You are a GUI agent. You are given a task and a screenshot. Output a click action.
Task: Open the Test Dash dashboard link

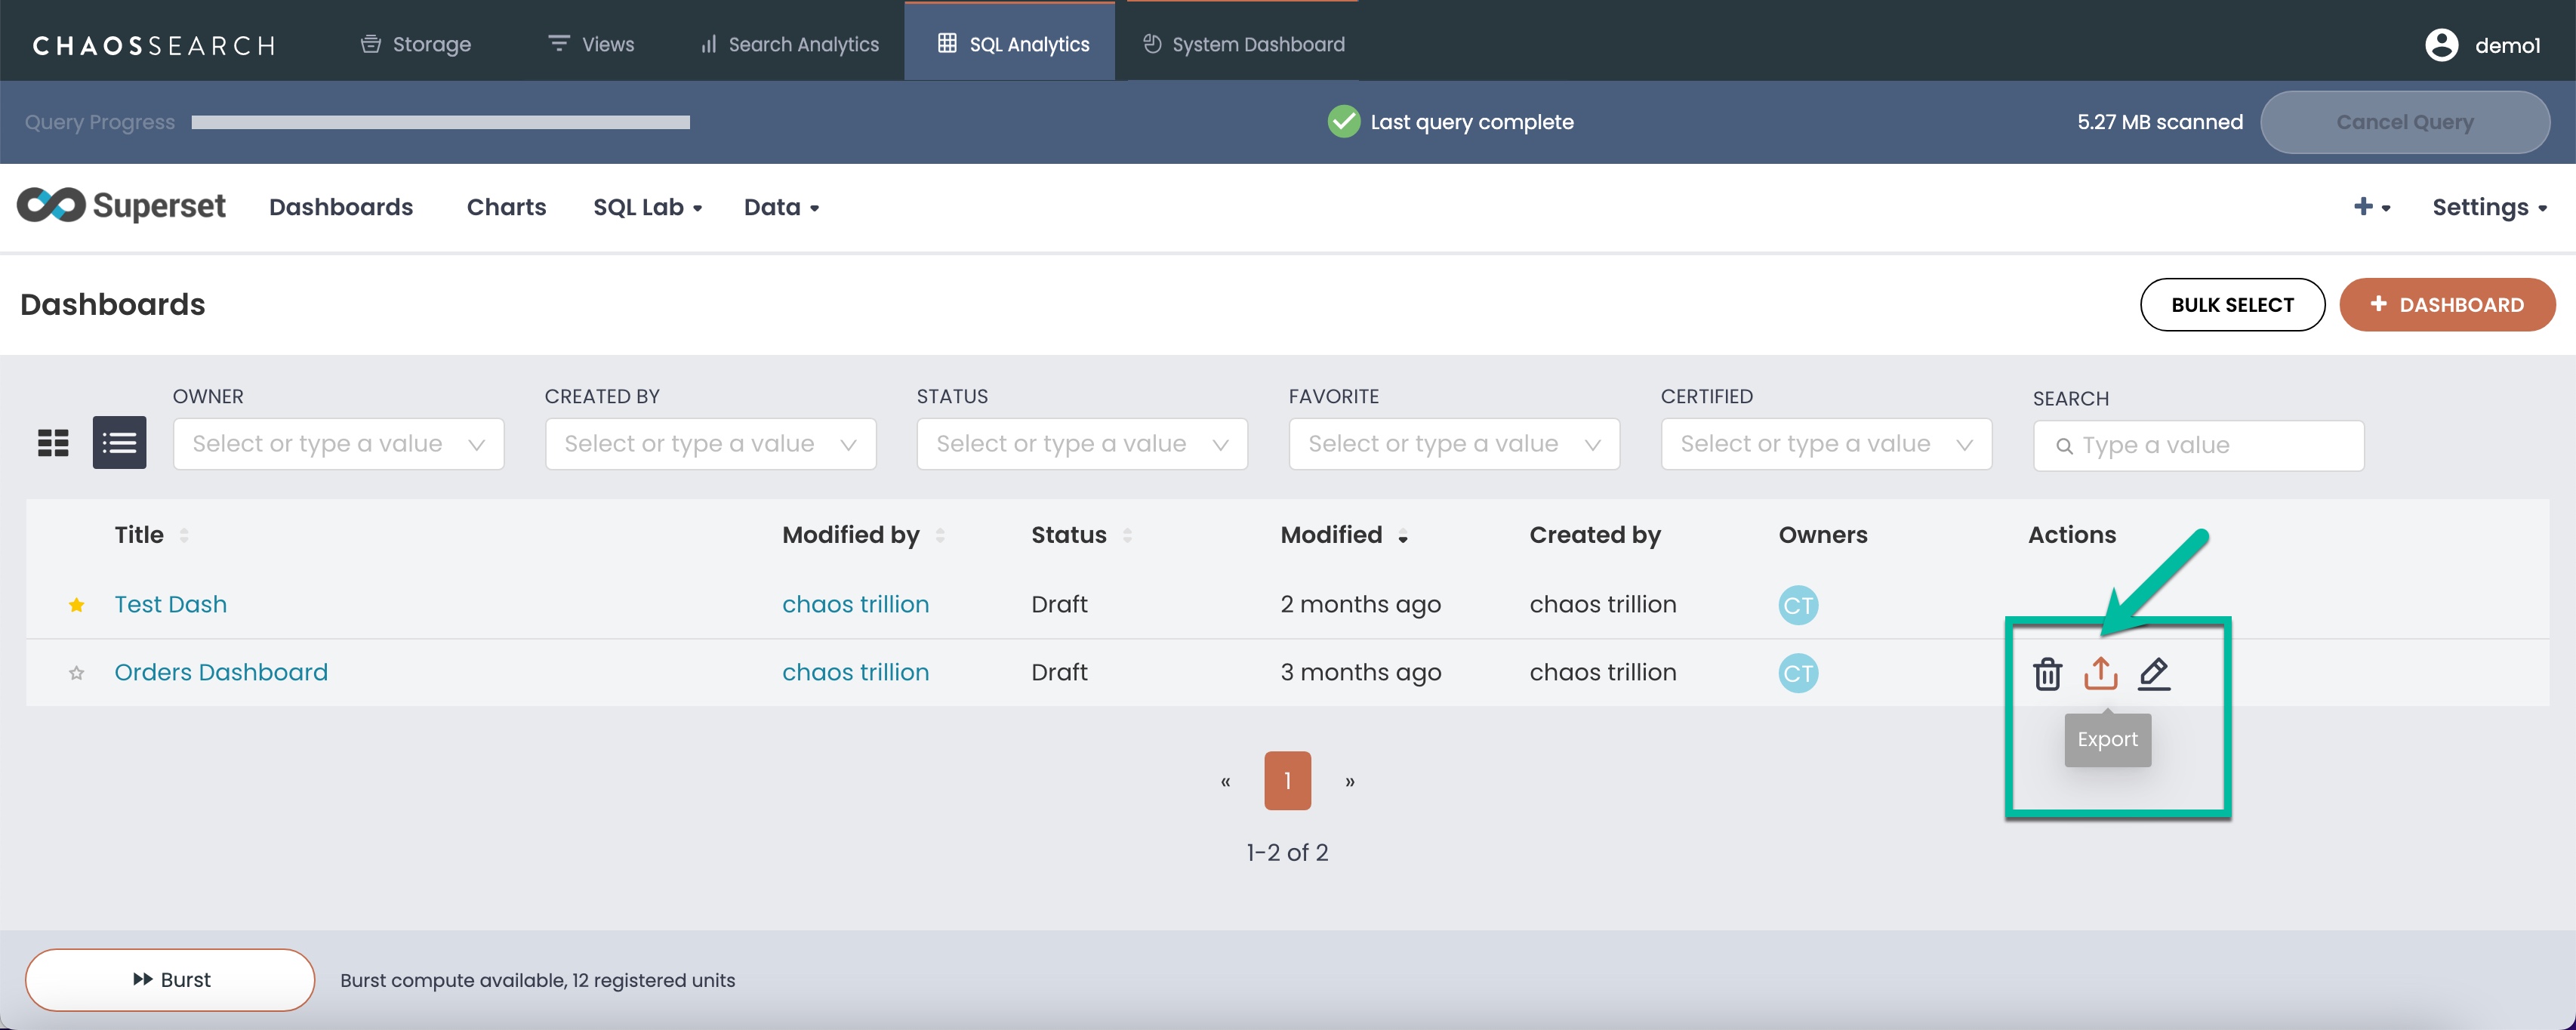tap(170, 605)
